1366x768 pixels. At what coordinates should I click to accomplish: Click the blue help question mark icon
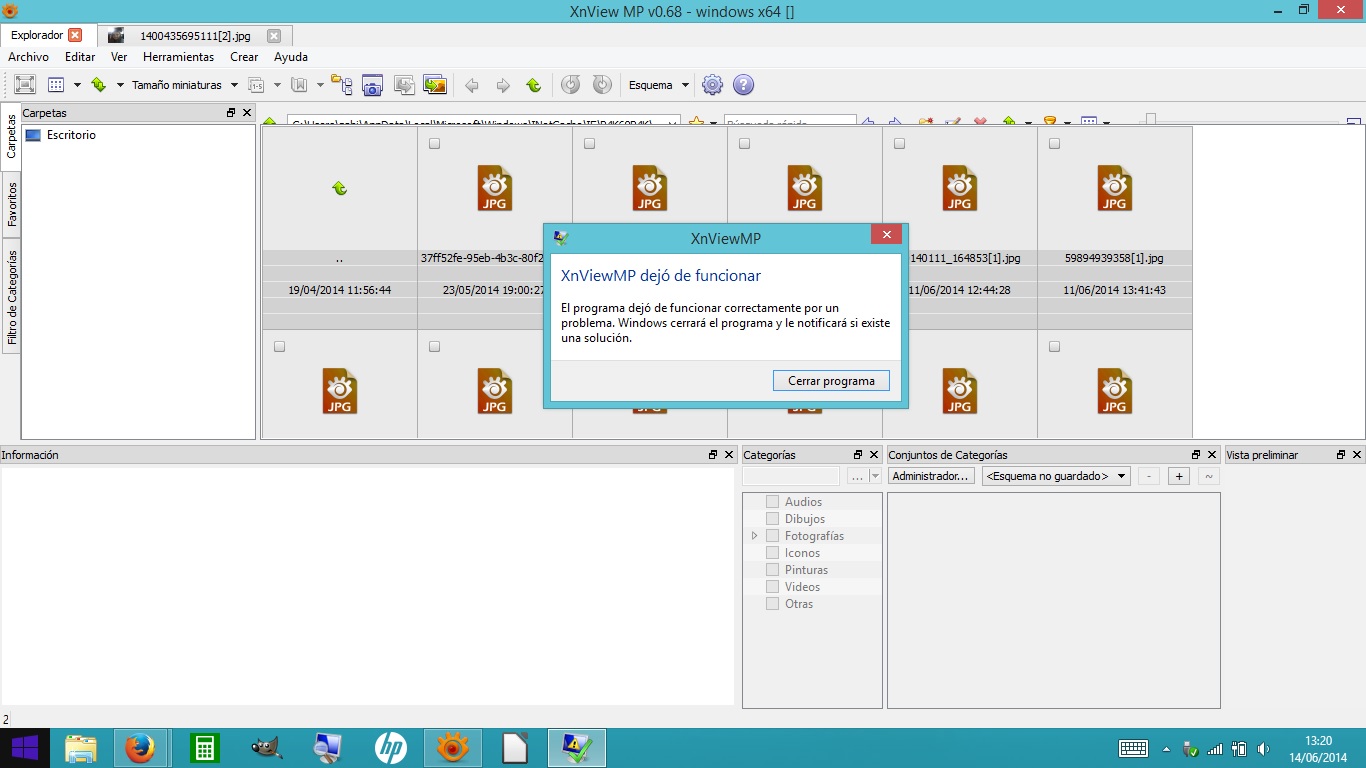click(743, 85)
